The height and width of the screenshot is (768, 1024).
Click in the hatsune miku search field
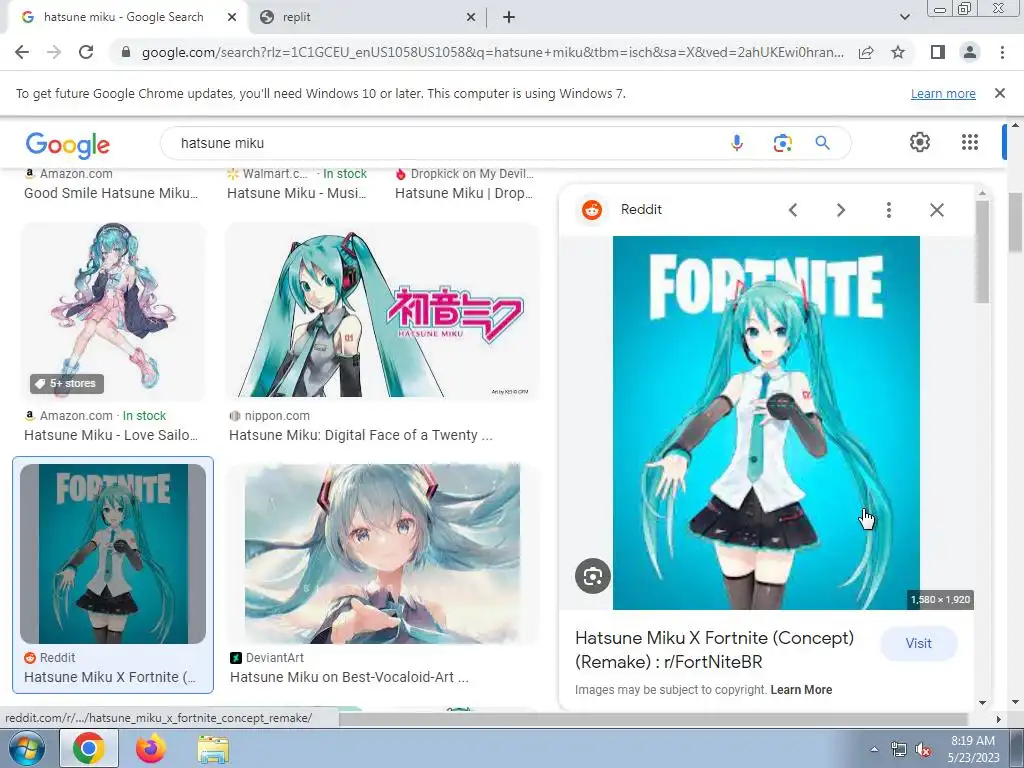444,143
